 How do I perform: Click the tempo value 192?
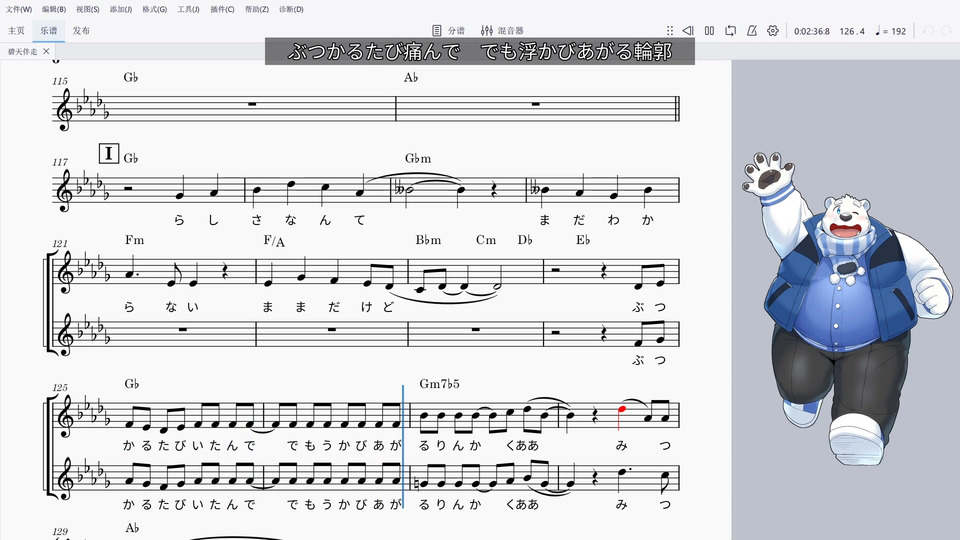[x=898, y=31]
